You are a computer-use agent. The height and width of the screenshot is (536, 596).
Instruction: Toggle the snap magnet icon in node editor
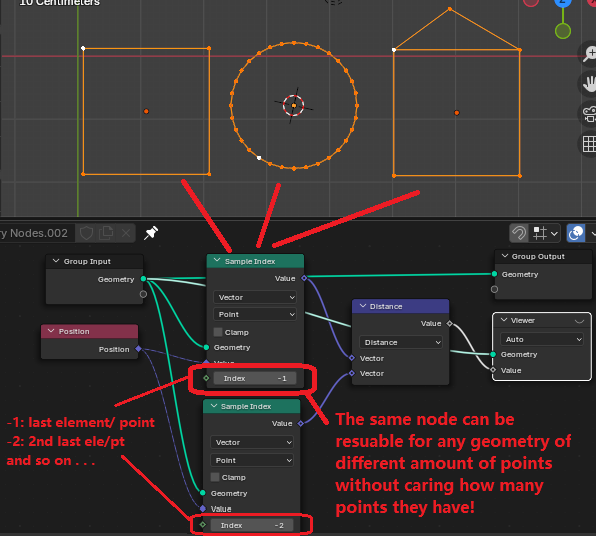[519, 233]
